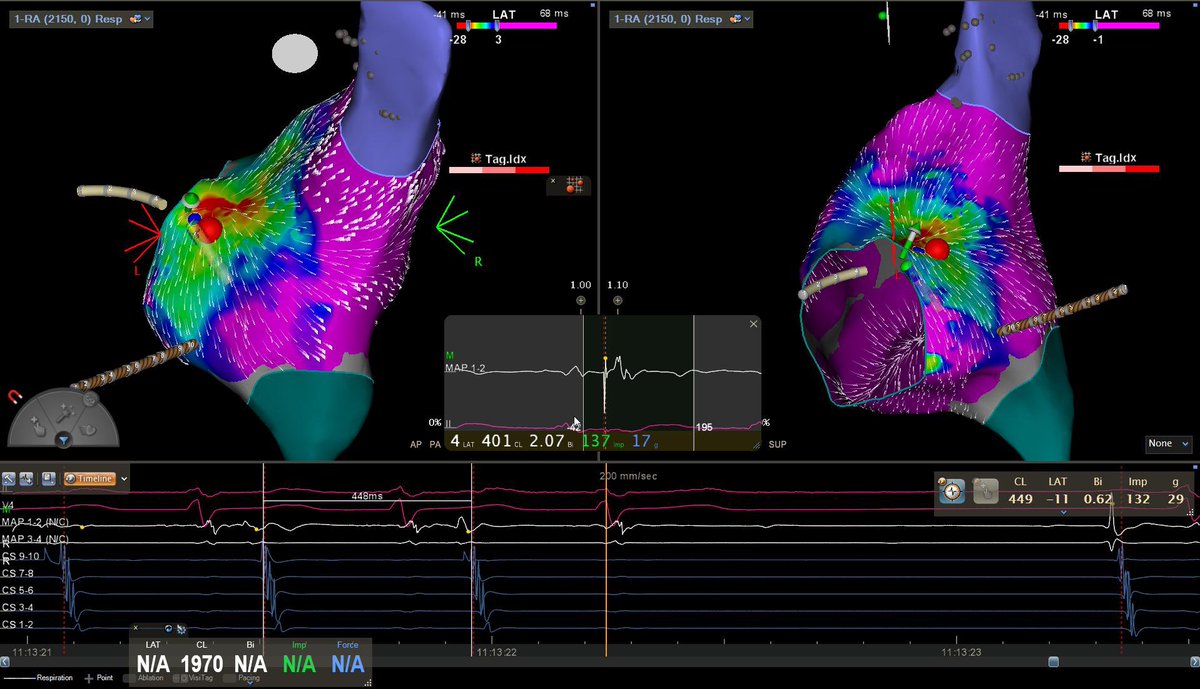Select CS 7-8 channel label
The width and height of the screenshot is (1200, 689).
coord(16,573)
